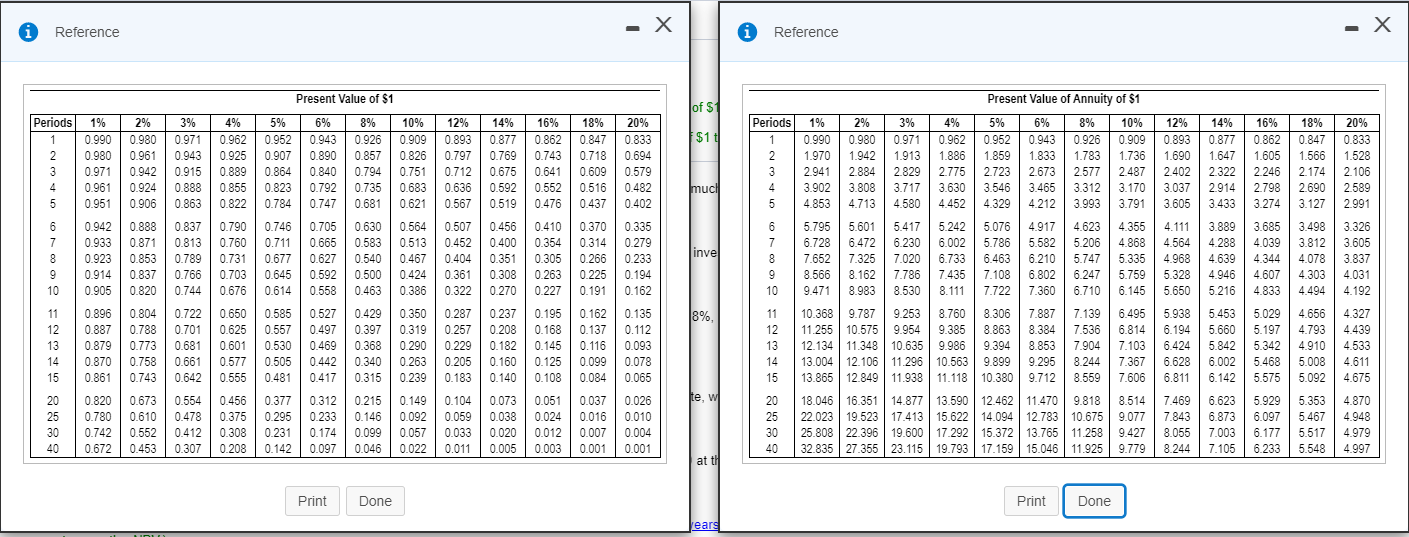Close the Present Value of $1 reference dialog
The width and height of the screenshot is (1409, 537).
663,26
